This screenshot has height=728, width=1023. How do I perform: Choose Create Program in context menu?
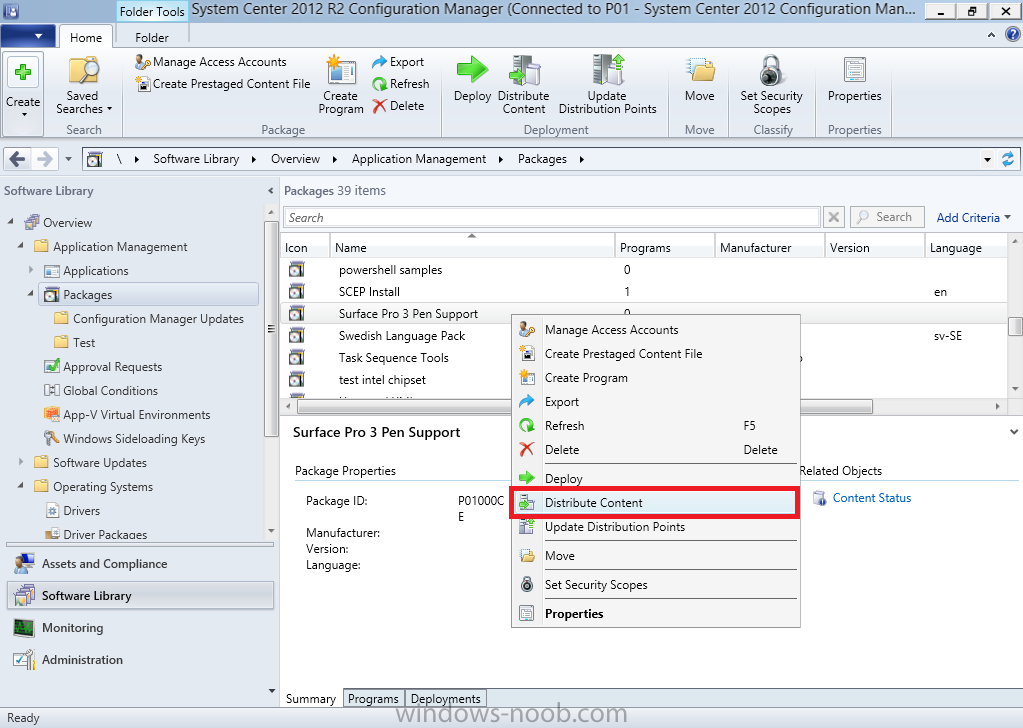tap(655, 378)
